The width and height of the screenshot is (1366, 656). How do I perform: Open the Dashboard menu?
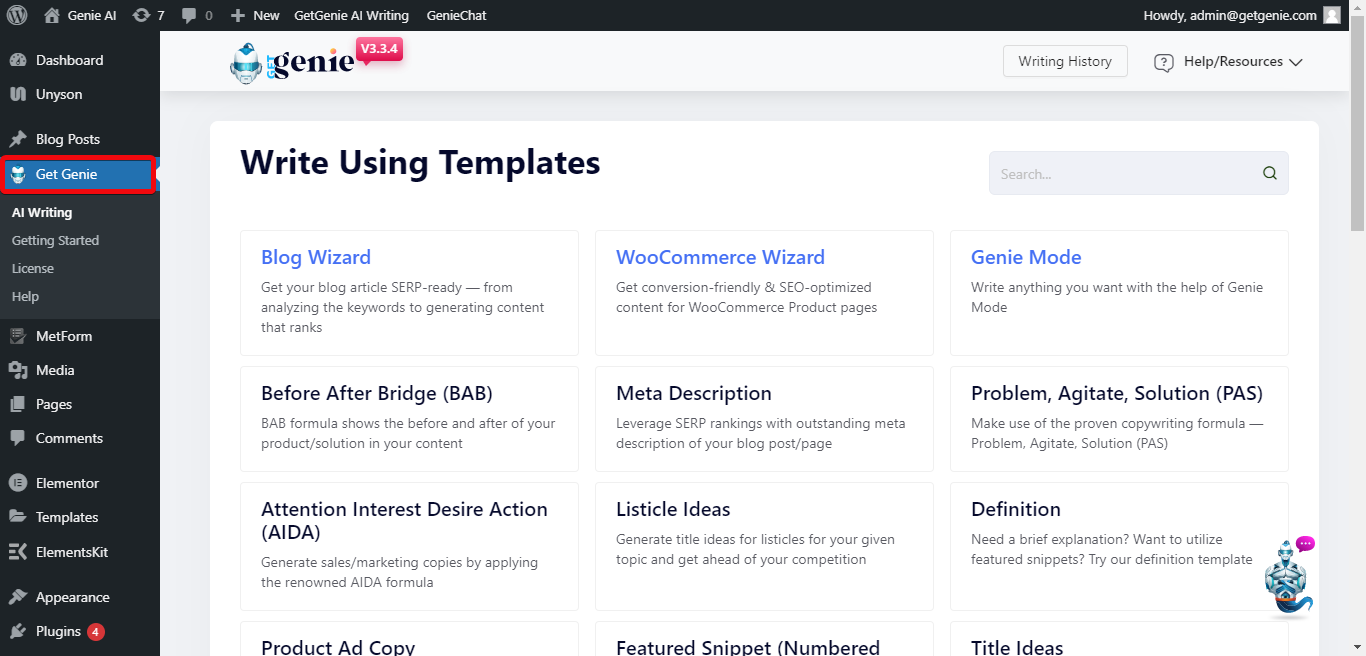tap(80, 60)
